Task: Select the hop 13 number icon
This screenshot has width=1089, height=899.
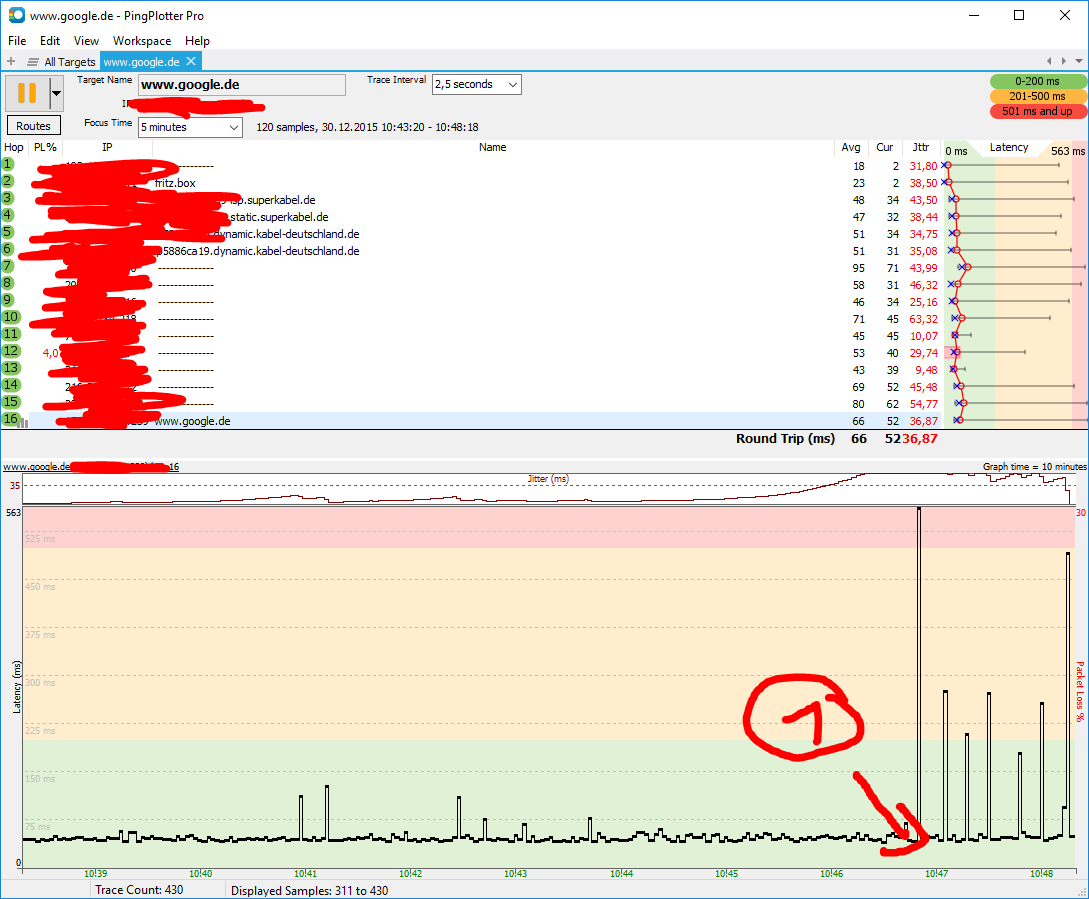Action: 10,368
